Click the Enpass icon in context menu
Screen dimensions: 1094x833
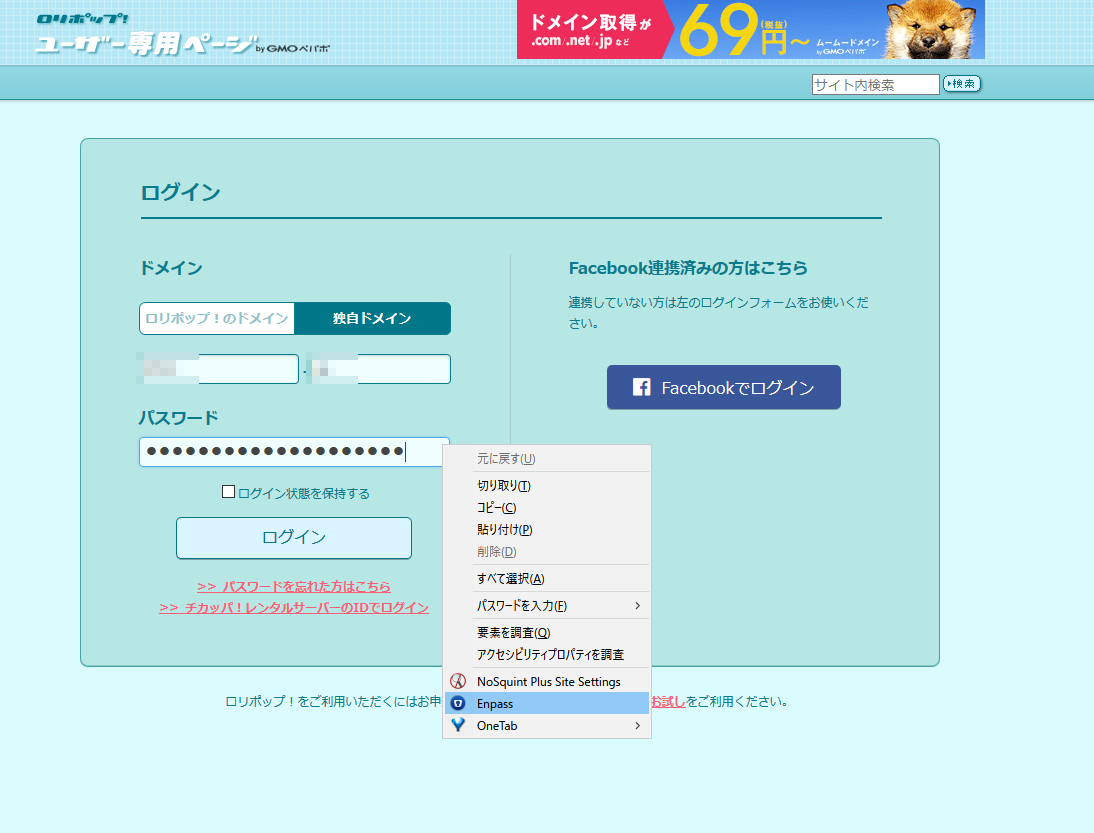tap(458, 703)
